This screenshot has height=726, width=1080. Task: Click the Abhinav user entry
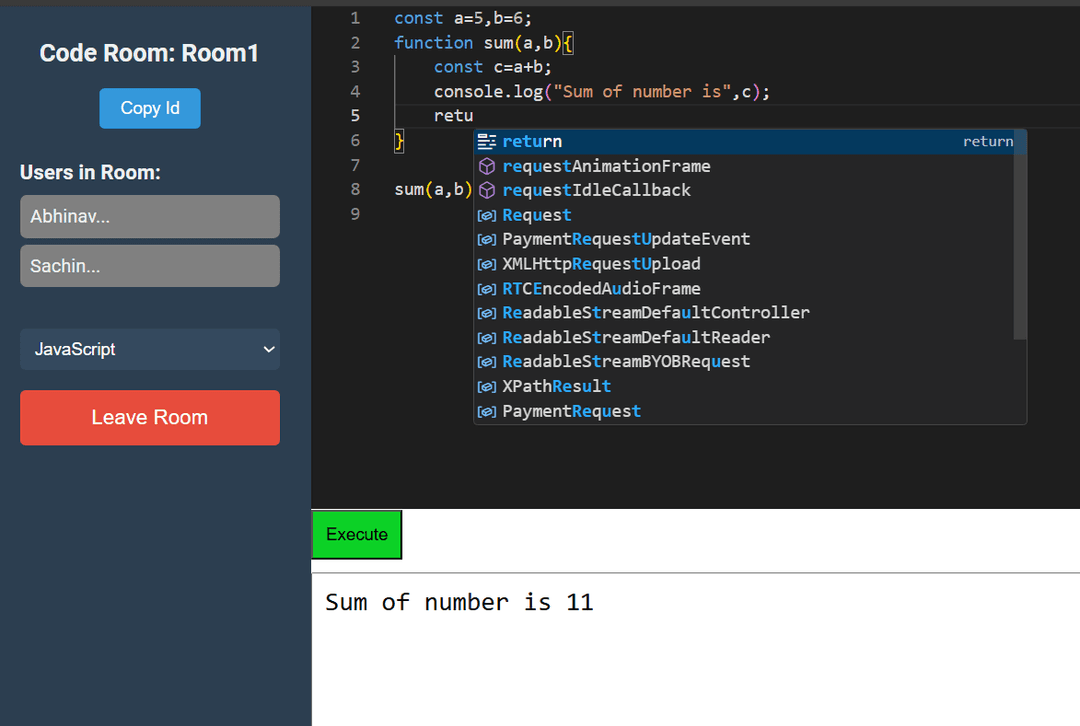150,216
